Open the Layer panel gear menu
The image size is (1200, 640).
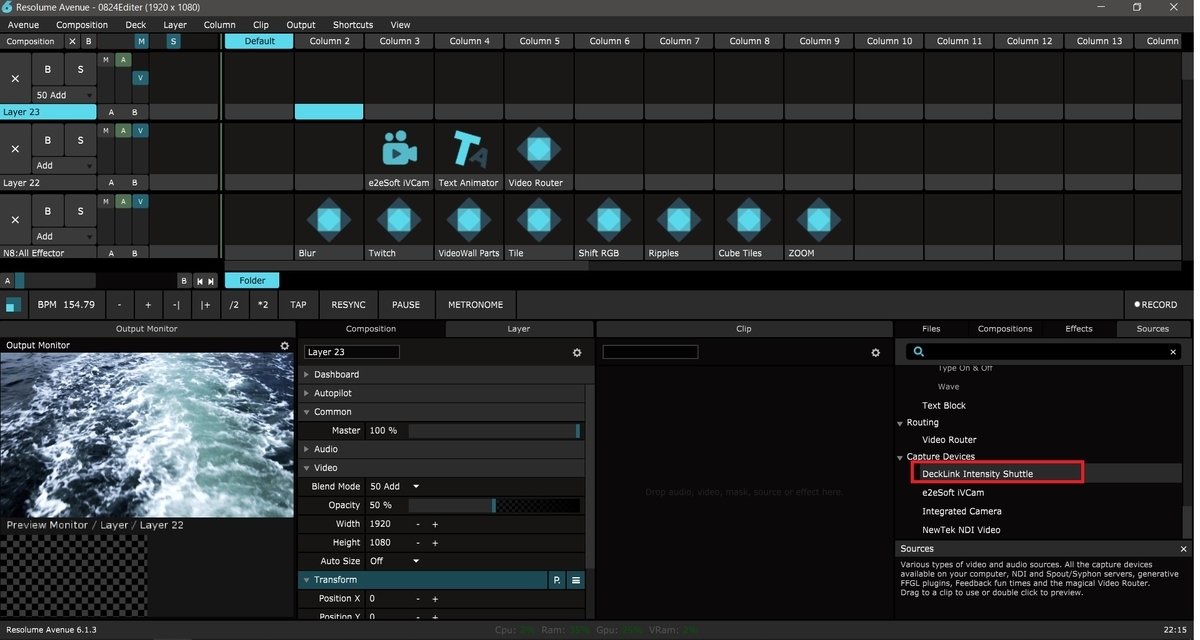click(x=577, y=352)
